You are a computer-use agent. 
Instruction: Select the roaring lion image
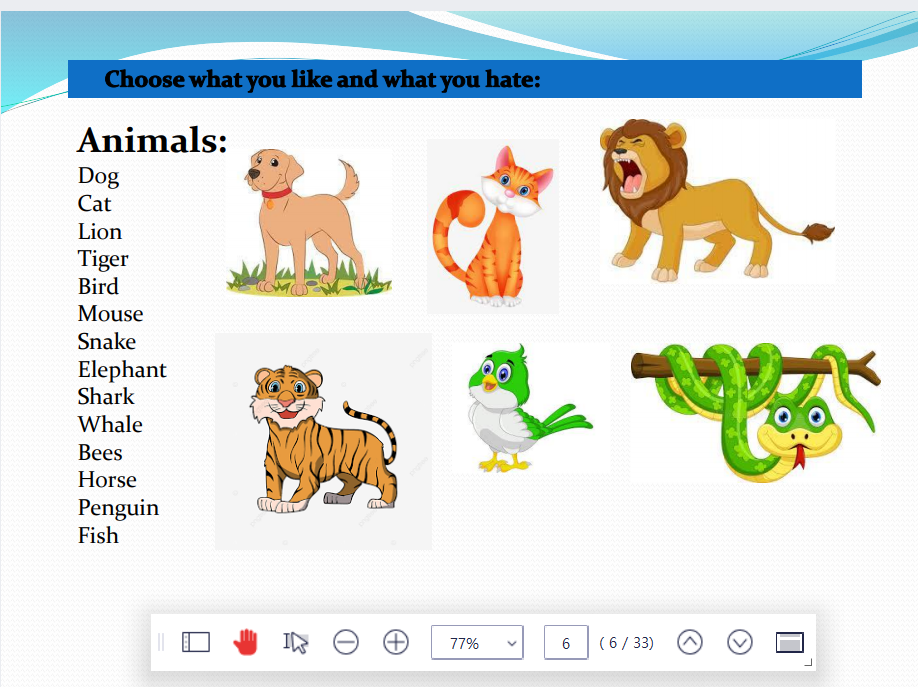[x=715, y=200]
